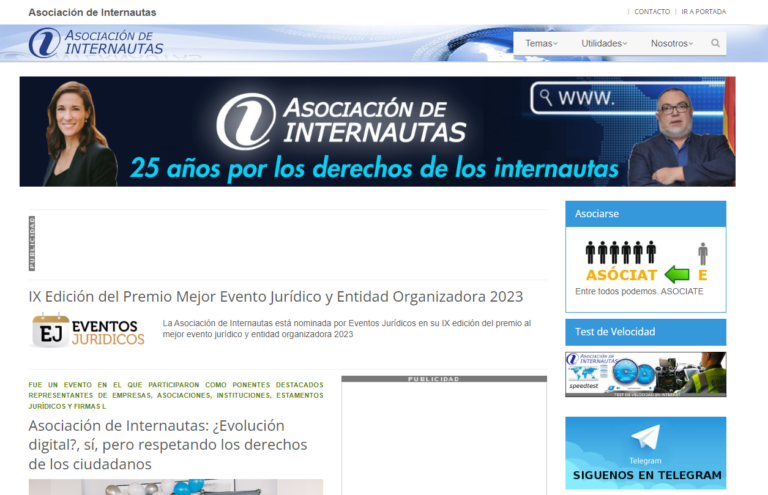Click the search magnifier icon in navbar
Image resolution: width=768 pixels, height=495 pixels.
pyautogui.click(x=715, y=44)
